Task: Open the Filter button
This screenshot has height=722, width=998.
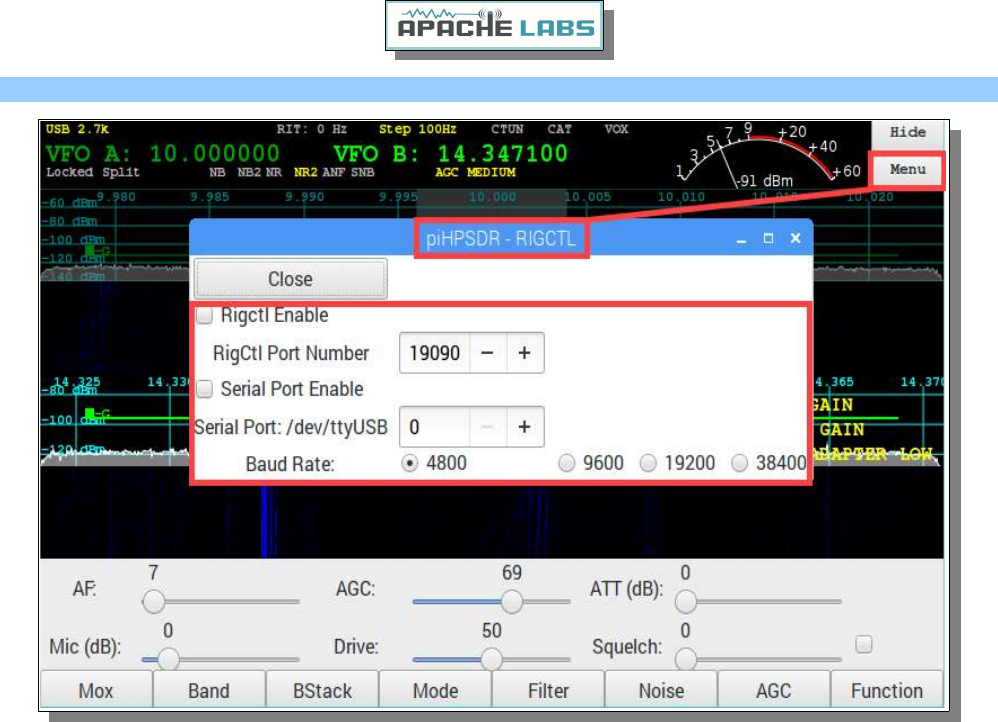Action: (548, 690)
